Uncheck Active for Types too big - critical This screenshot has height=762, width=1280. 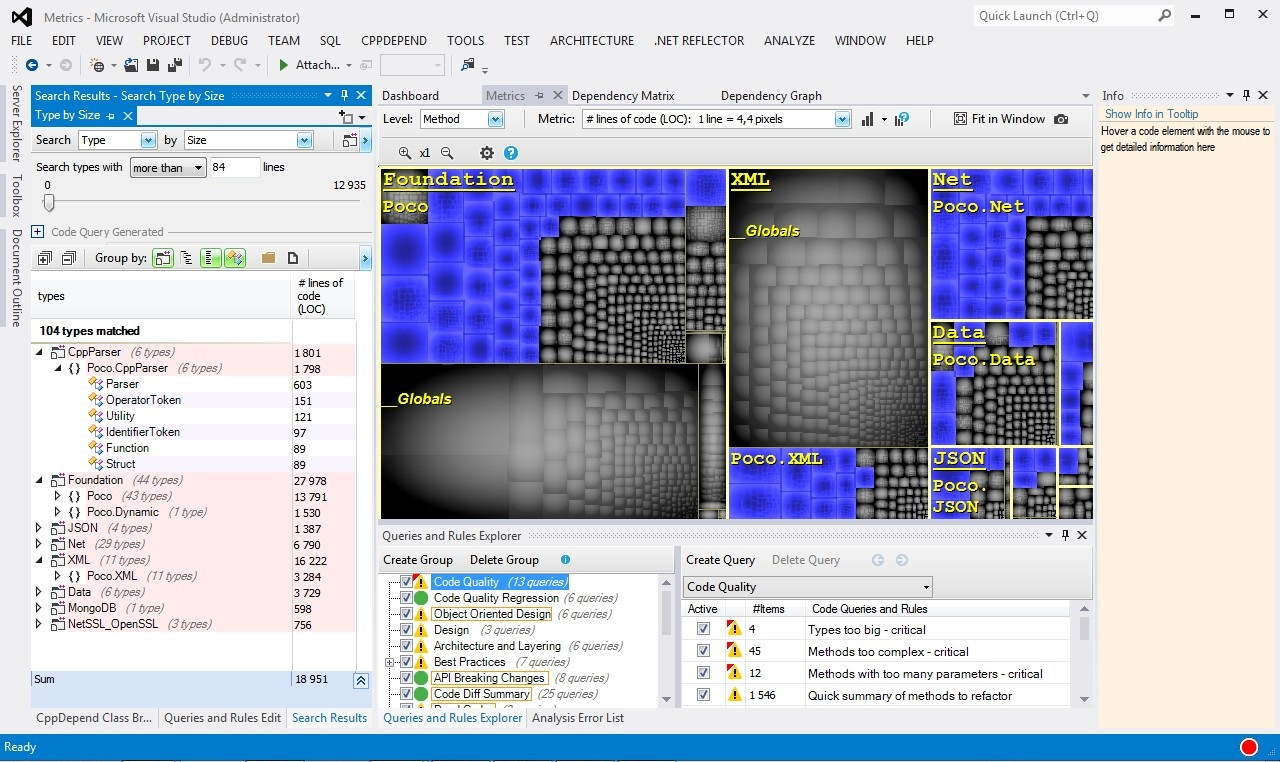pos(703,630)
